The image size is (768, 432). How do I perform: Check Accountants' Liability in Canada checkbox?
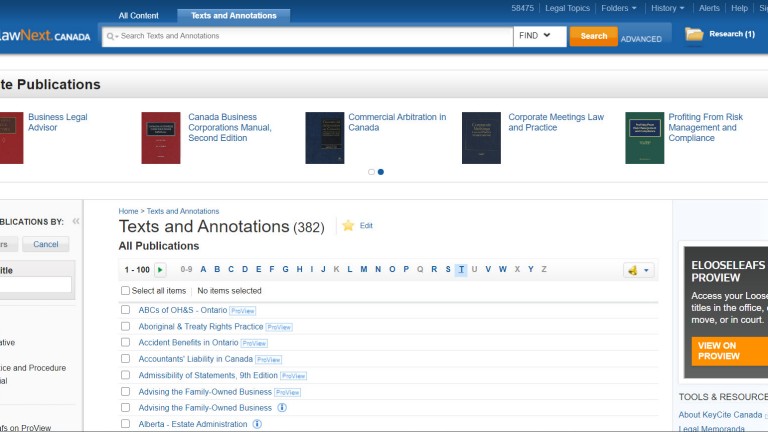(125, 359)
